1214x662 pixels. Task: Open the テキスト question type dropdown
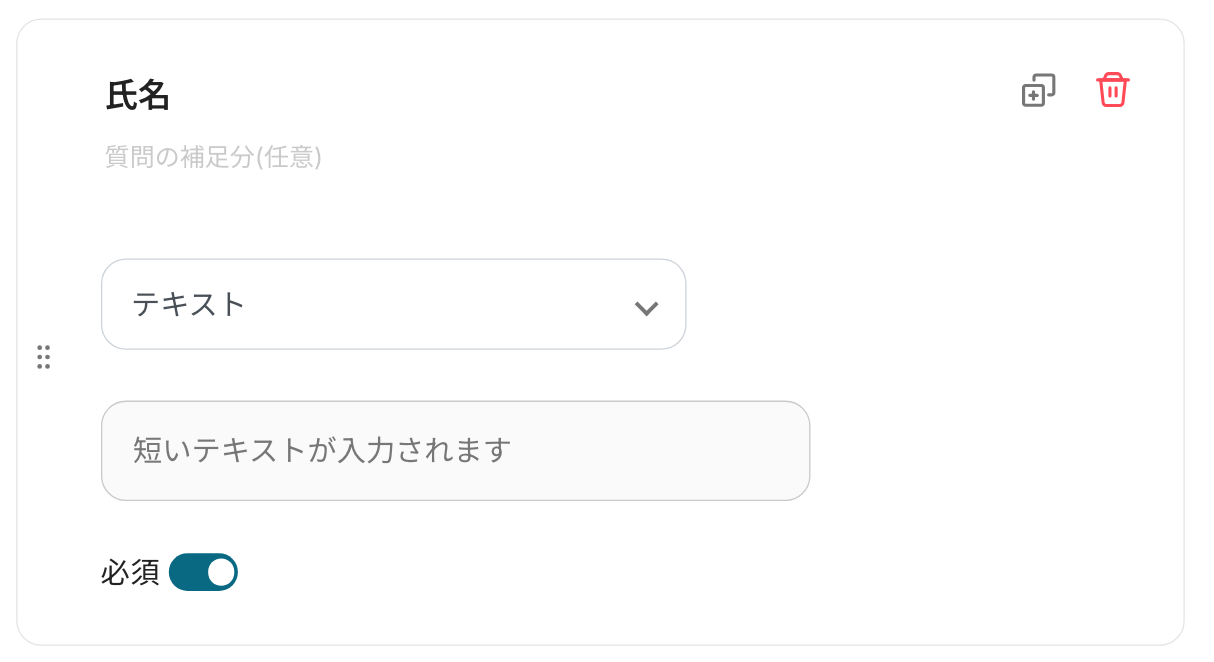coord(393,304)
